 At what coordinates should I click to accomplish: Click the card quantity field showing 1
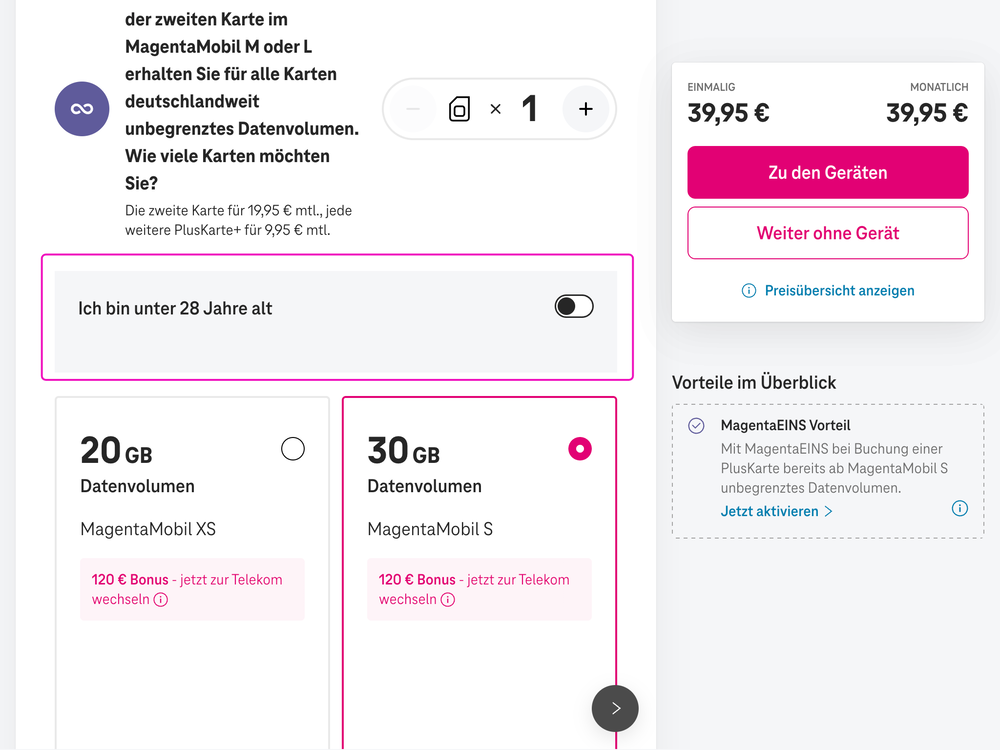click(530, 109)
